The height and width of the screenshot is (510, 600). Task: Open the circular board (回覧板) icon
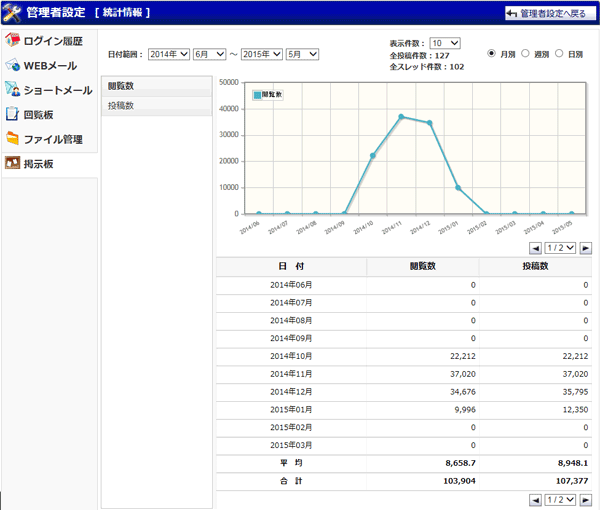point(13,115)
